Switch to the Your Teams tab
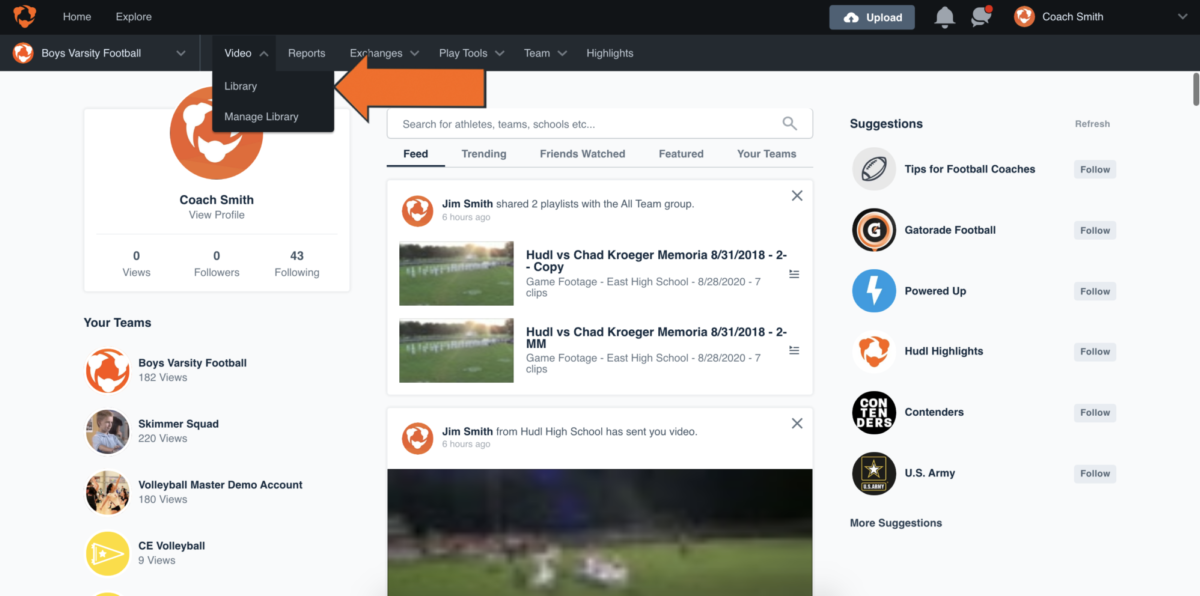The width and height of the screenshot is (1200, 596). pyautogui.click(x=766, y=153)
